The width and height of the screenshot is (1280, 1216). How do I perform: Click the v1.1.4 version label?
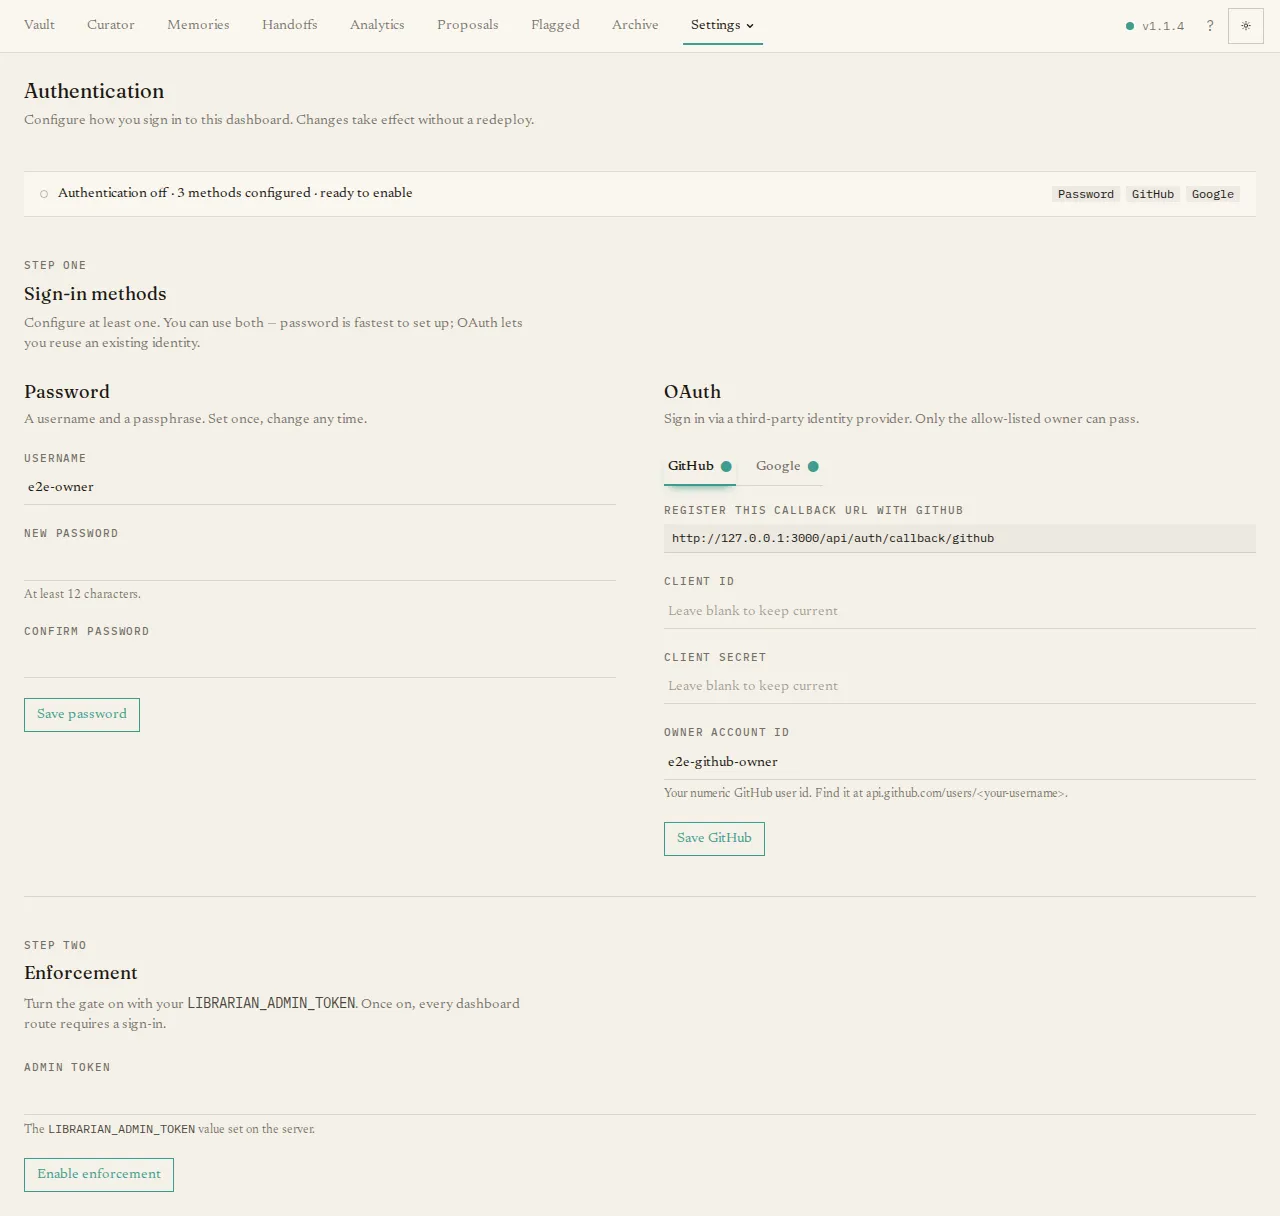(1163, 26)
